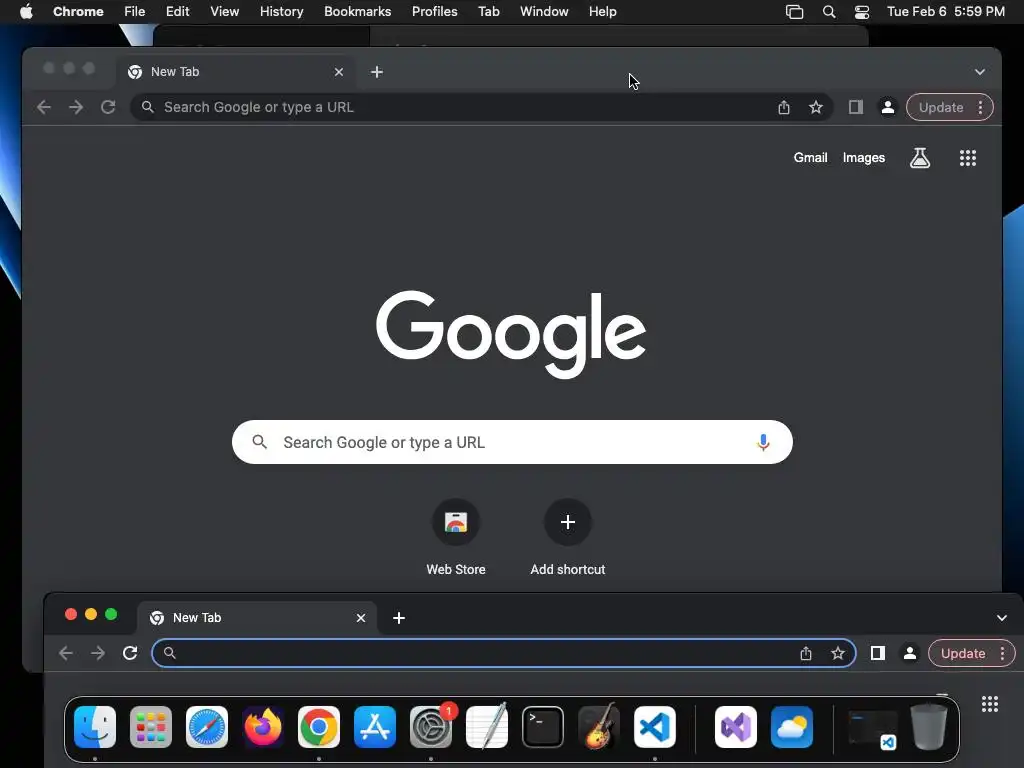
Task: Click share icon in front window address bar
Action: pos(806,653)
